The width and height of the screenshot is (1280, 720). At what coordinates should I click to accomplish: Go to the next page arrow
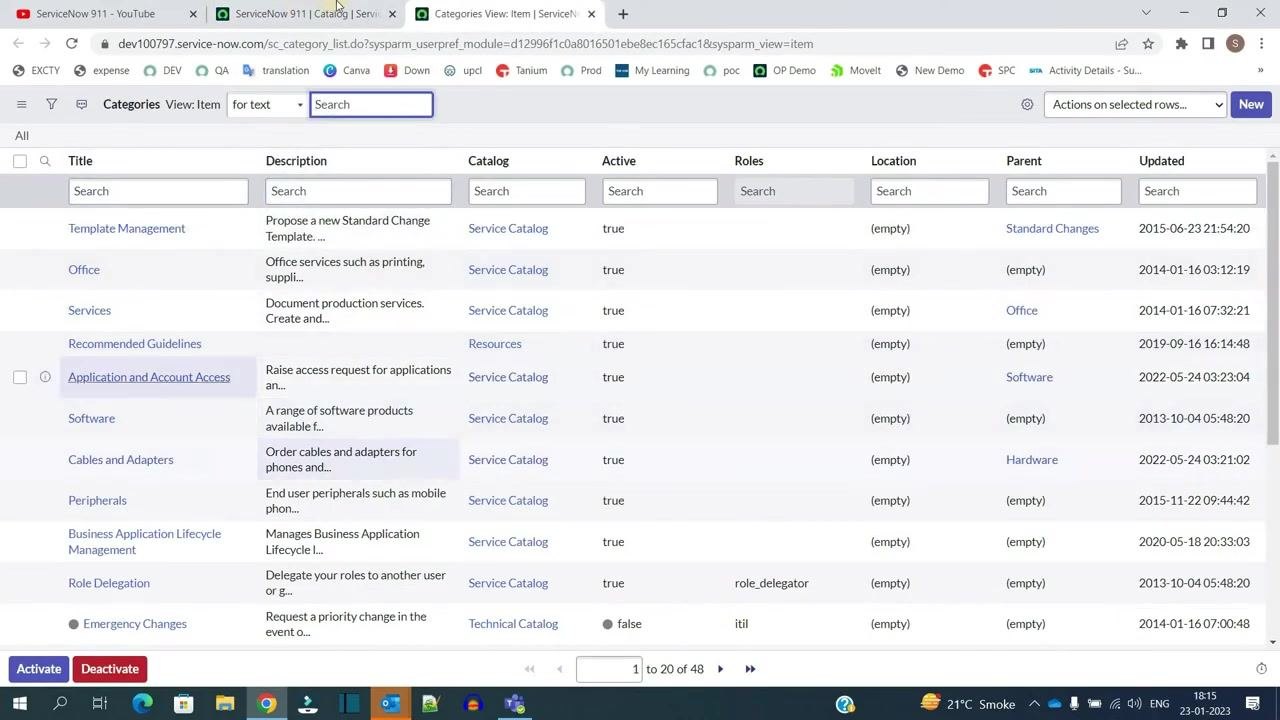[720, 669]
